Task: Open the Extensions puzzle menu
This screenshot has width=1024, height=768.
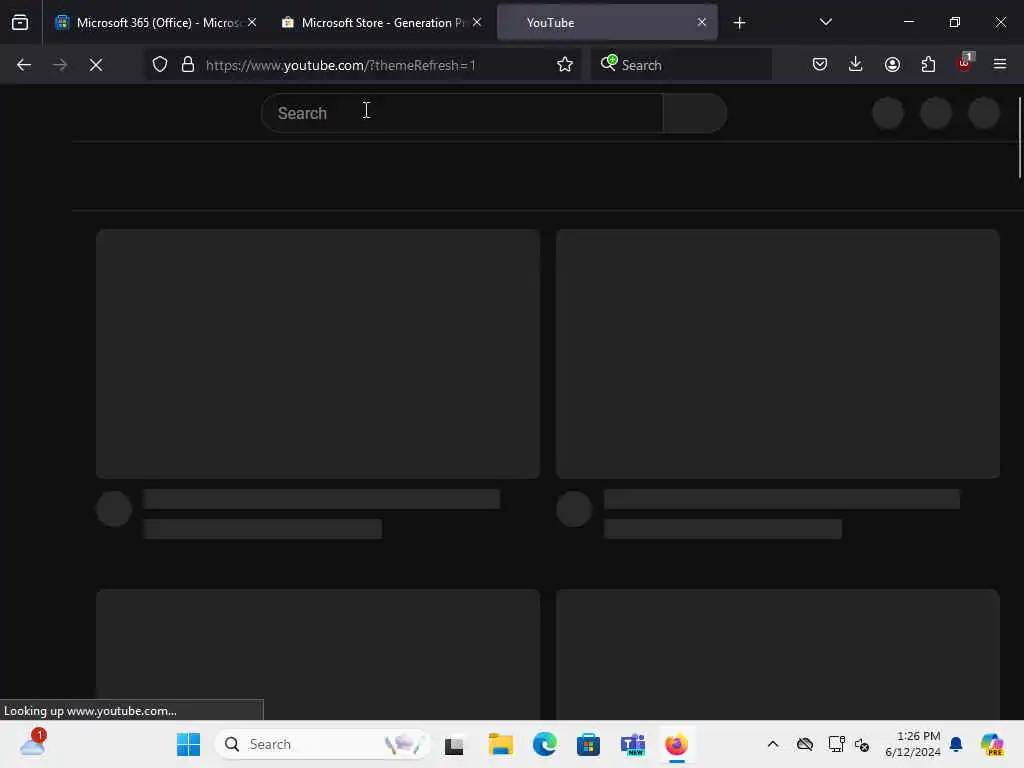Action: 928,64
